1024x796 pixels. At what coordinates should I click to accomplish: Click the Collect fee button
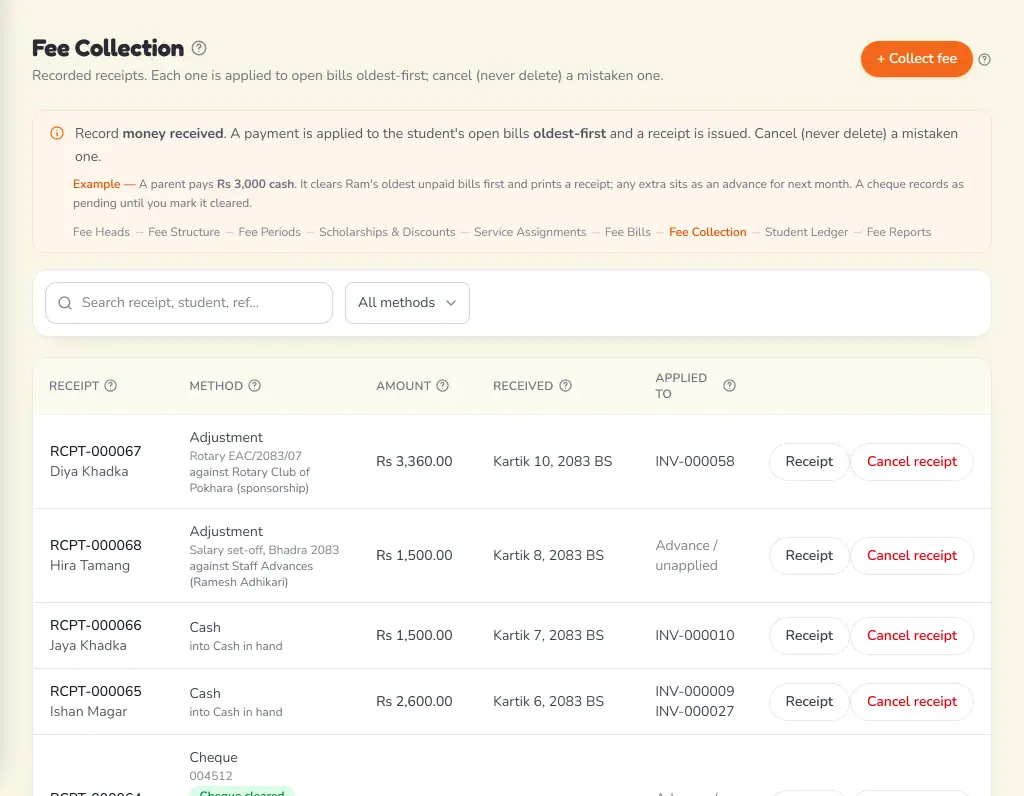point(916,59)
